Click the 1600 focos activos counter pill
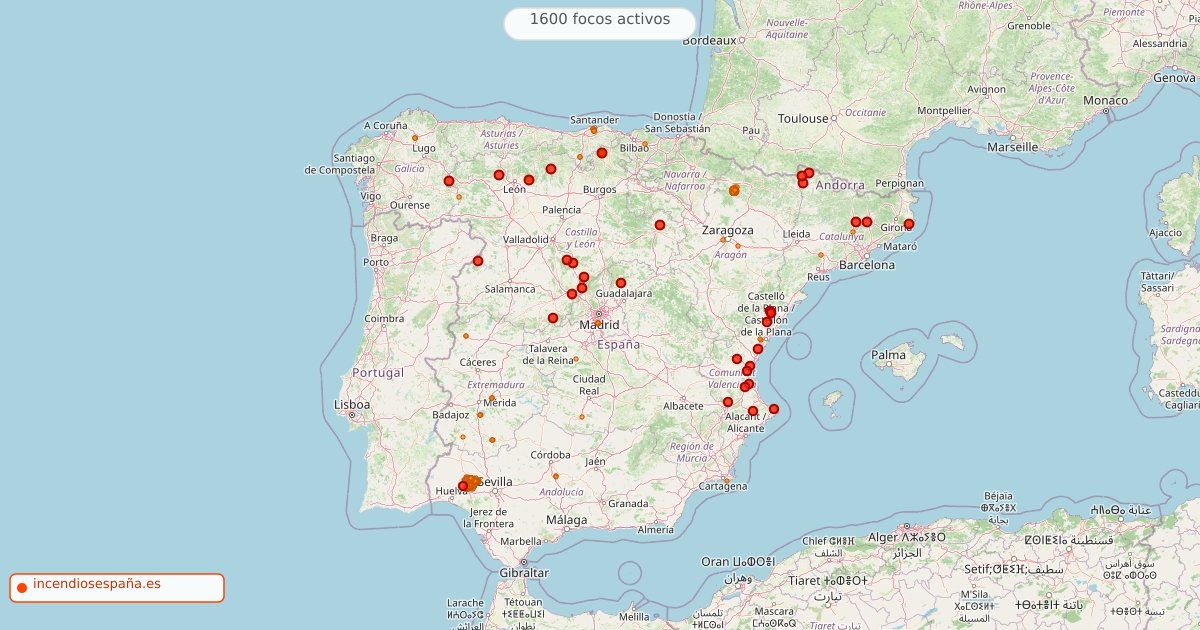Image resolution: width=1200 pixels, height=630 pixels. [x=600, y=23]
